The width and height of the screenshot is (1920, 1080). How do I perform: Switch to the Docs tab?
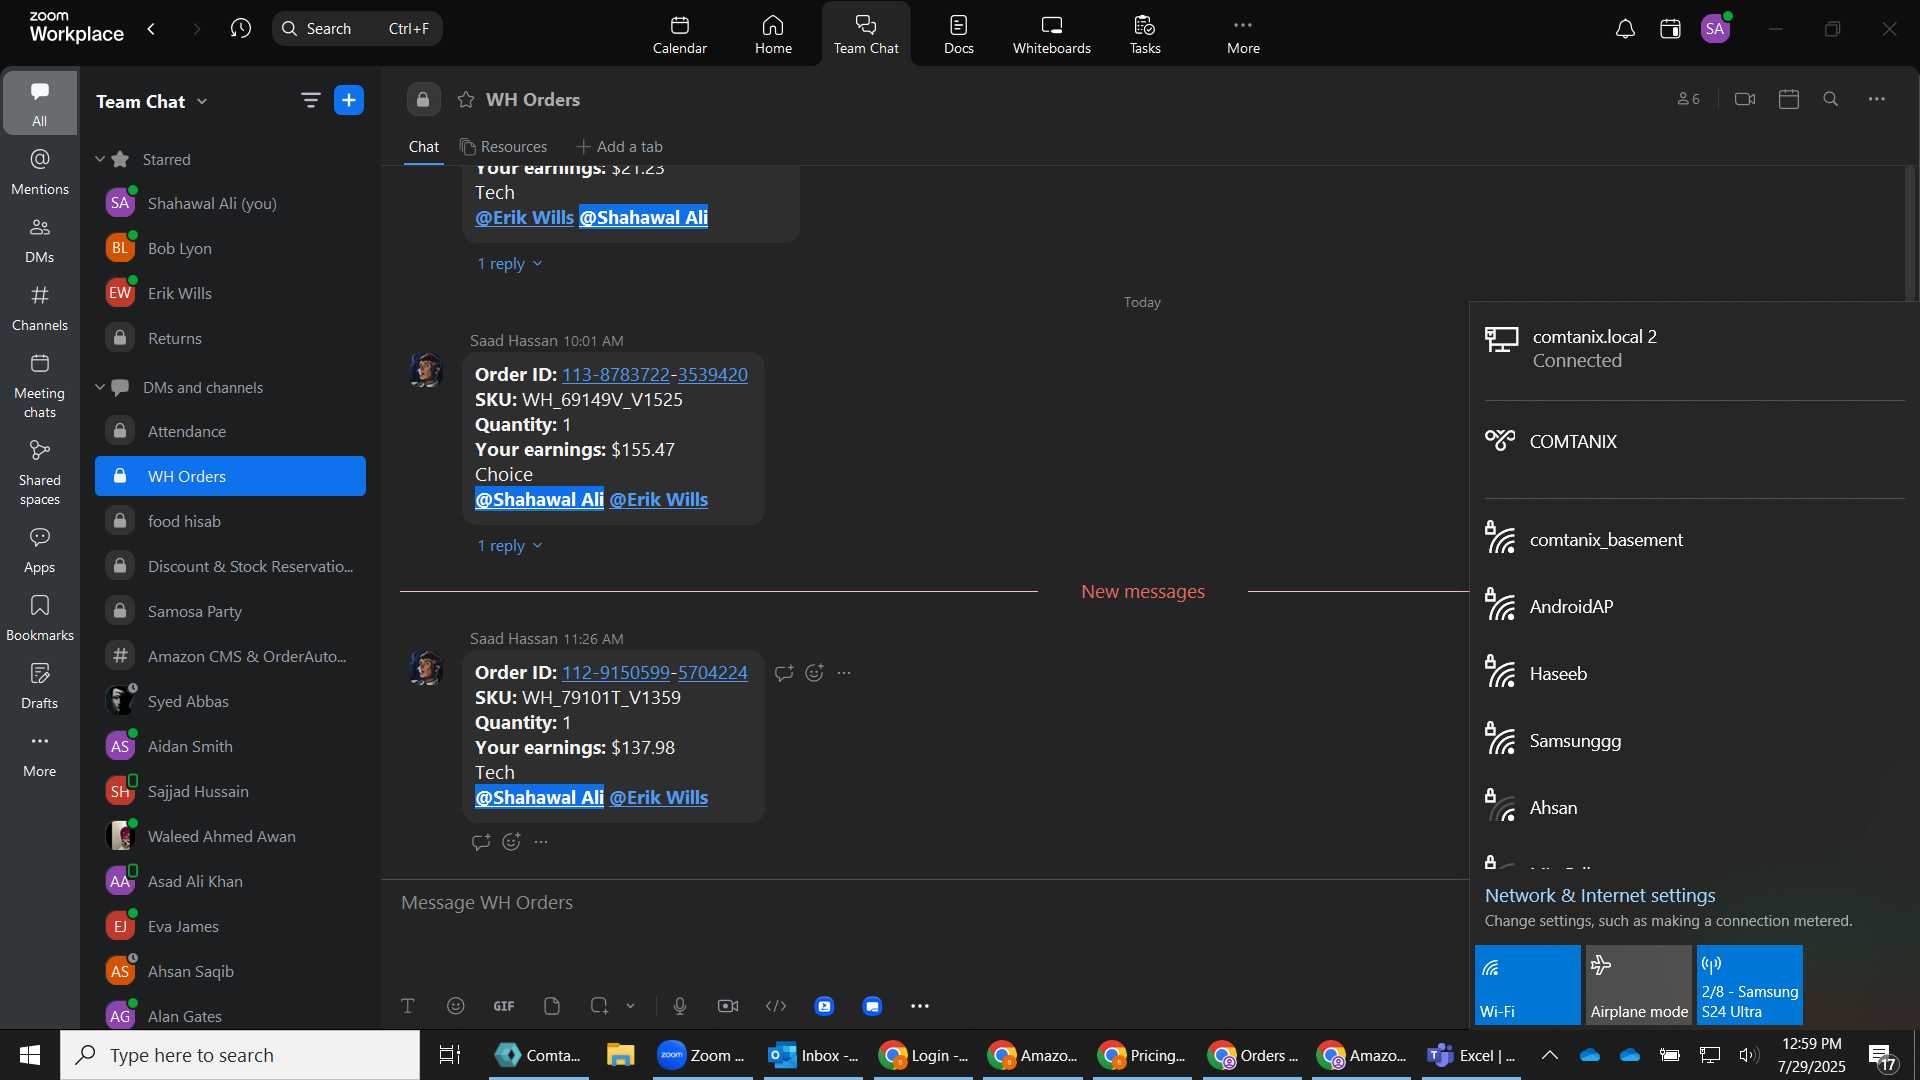[x=958, y=34]
